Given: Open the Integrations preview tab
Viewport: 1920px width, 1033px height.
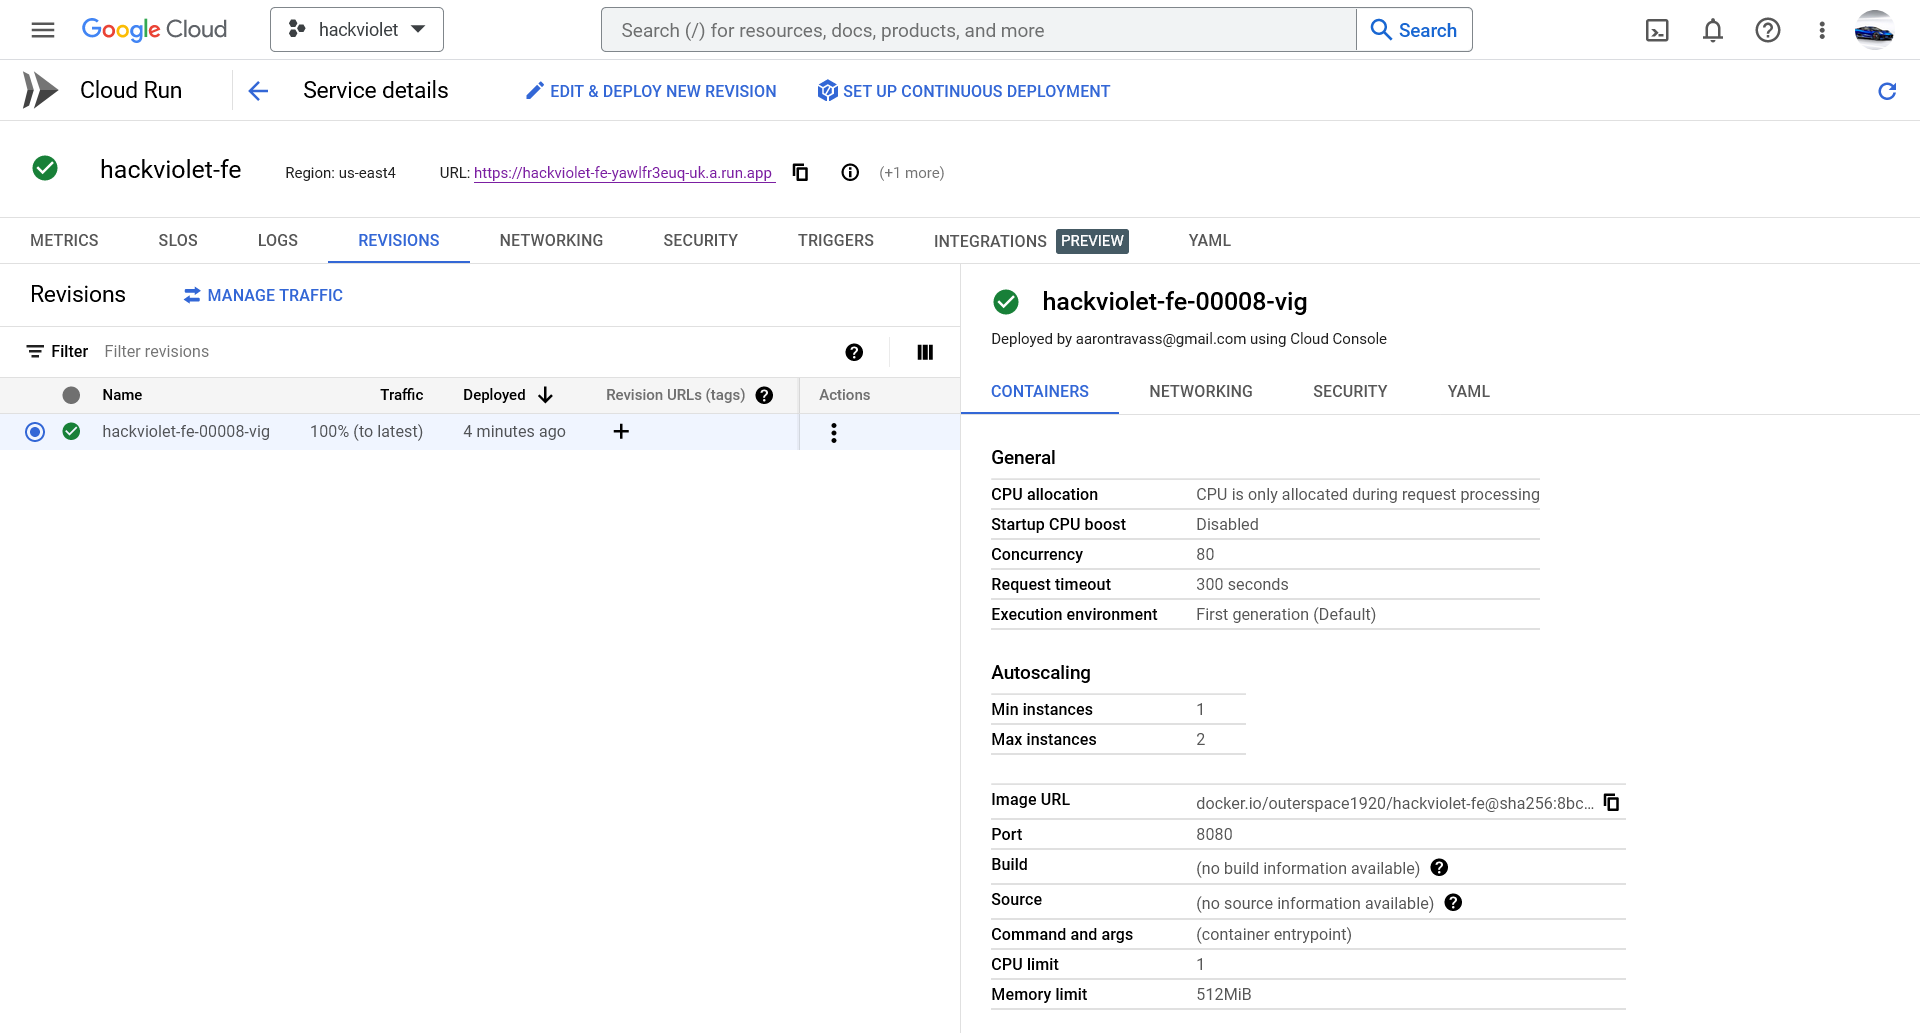Looking at the screenshot, I should [x=1031, y=241].
